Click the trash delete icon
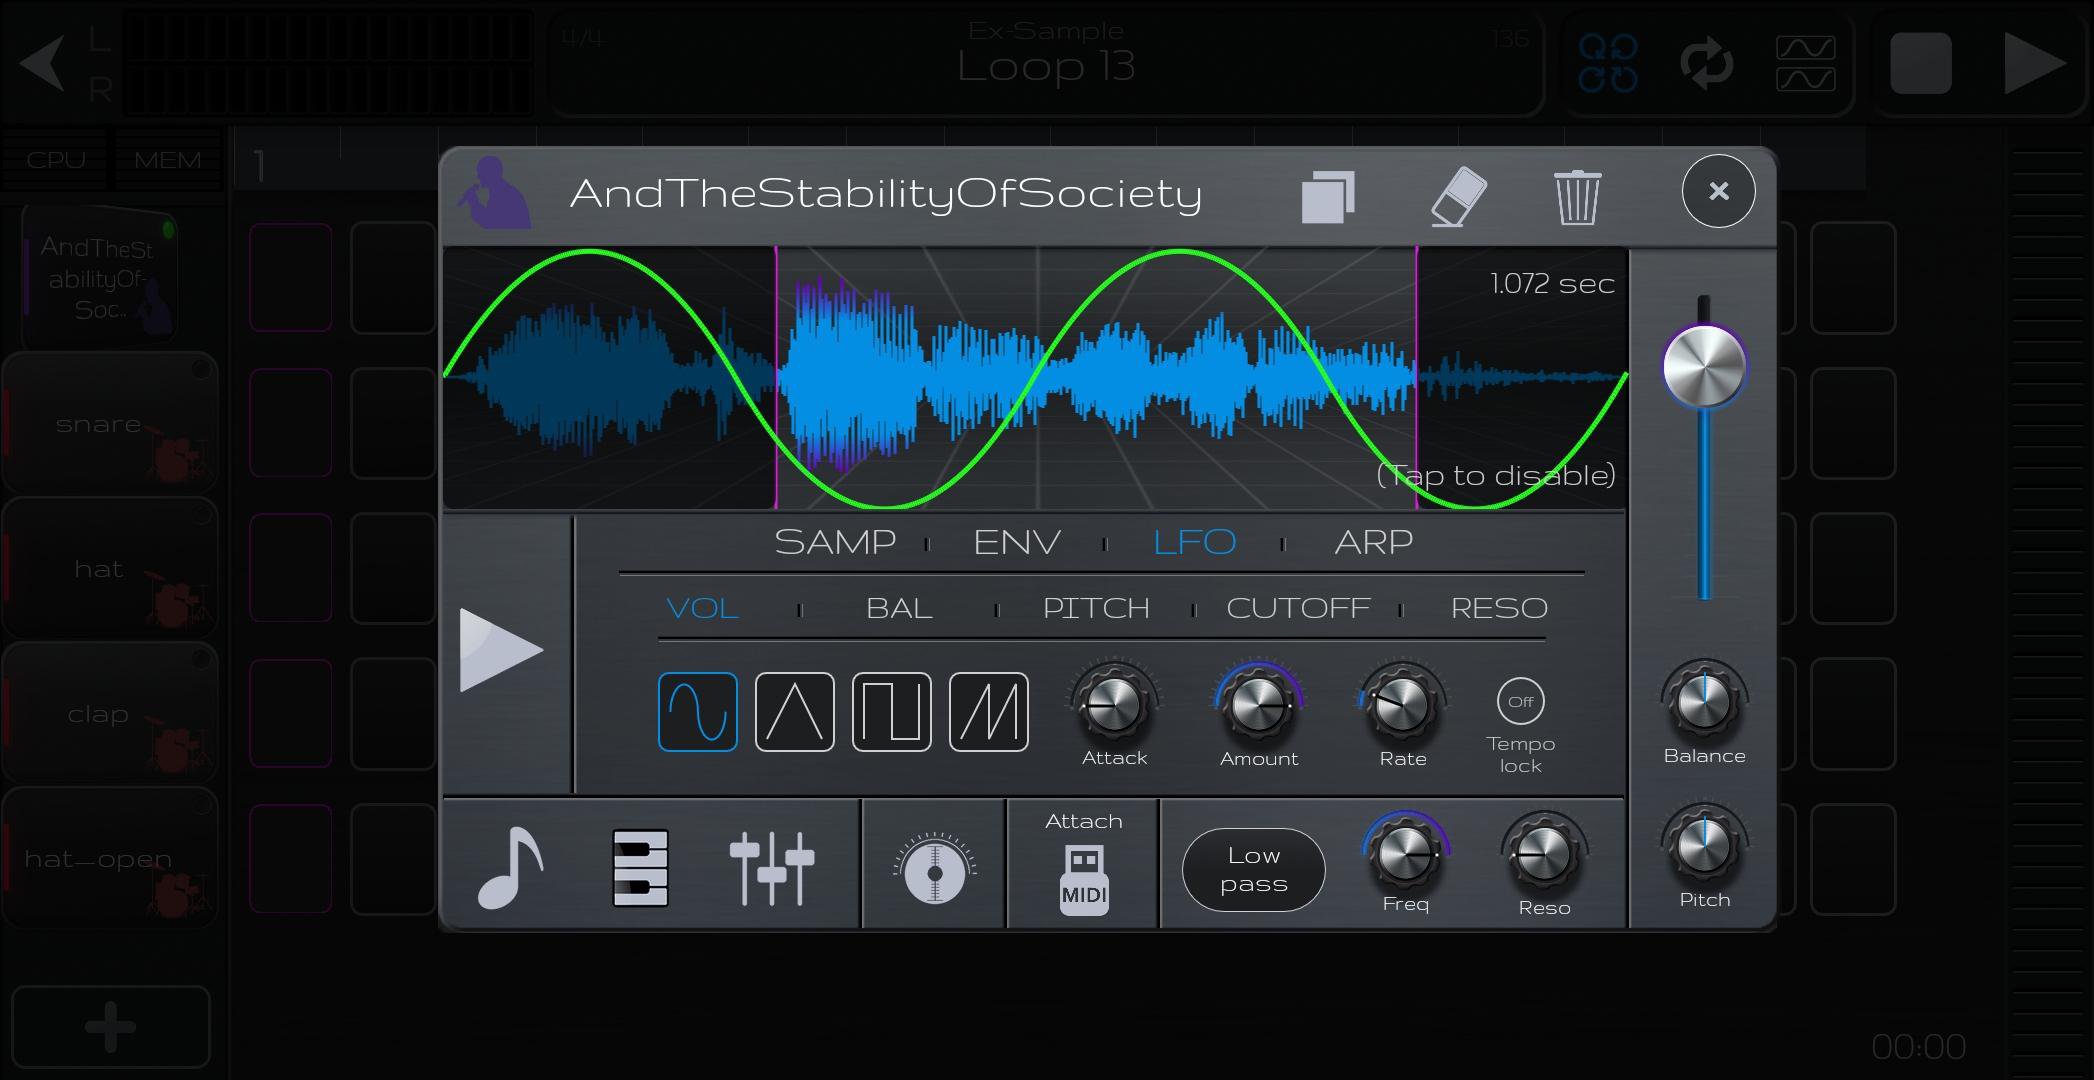This screenshot has width=2094, height=1080. [x=1577, y=197]
